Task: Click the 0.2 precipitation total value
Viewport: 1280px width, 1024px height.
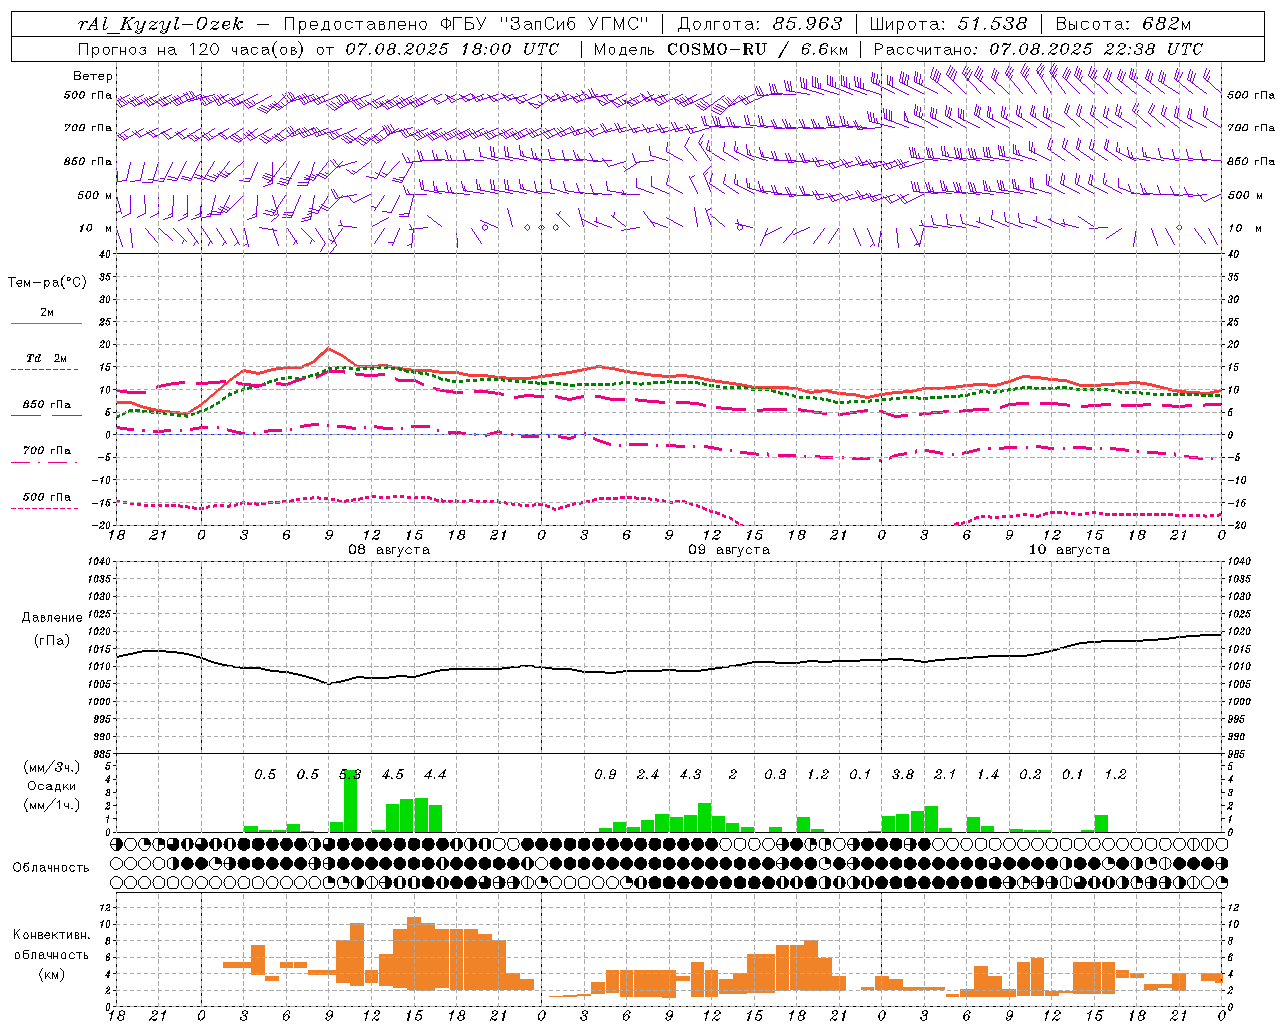Action: pos(1030,774)
